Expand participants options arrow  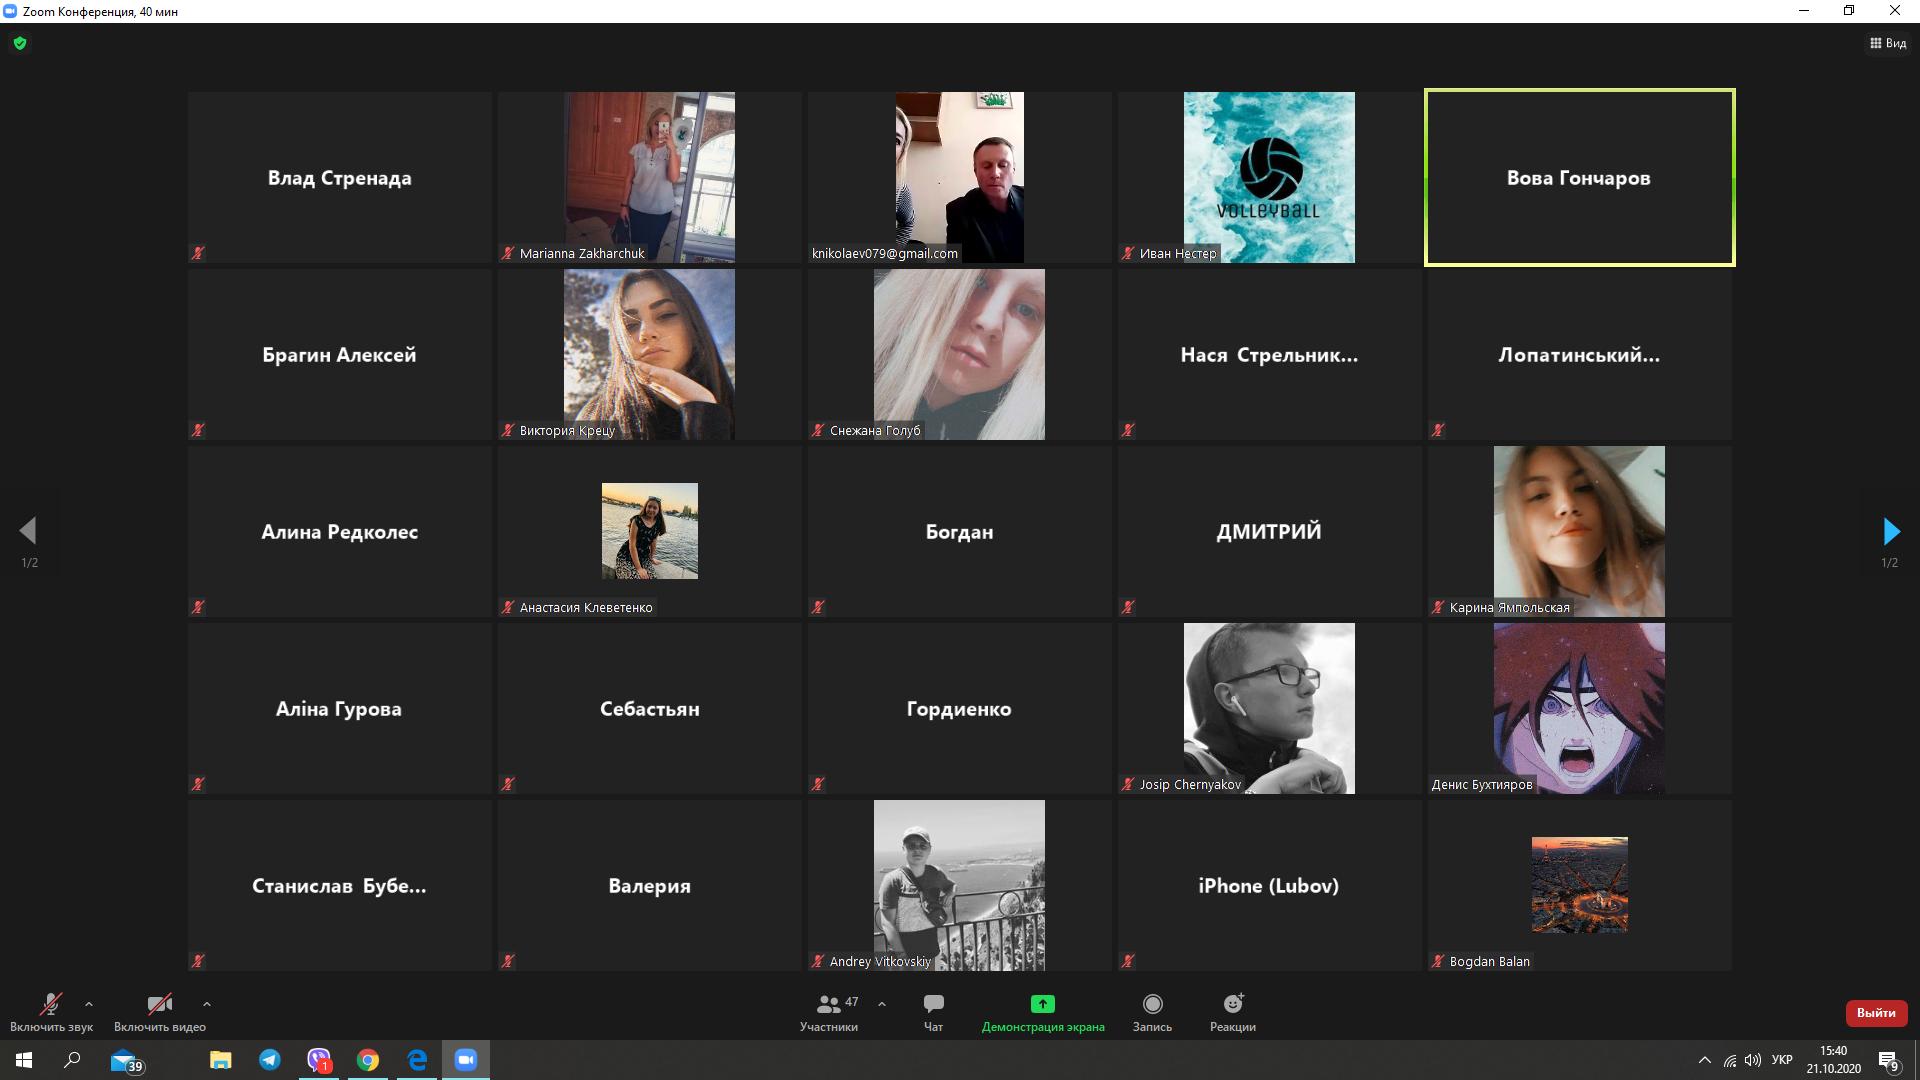point(881,1004)
